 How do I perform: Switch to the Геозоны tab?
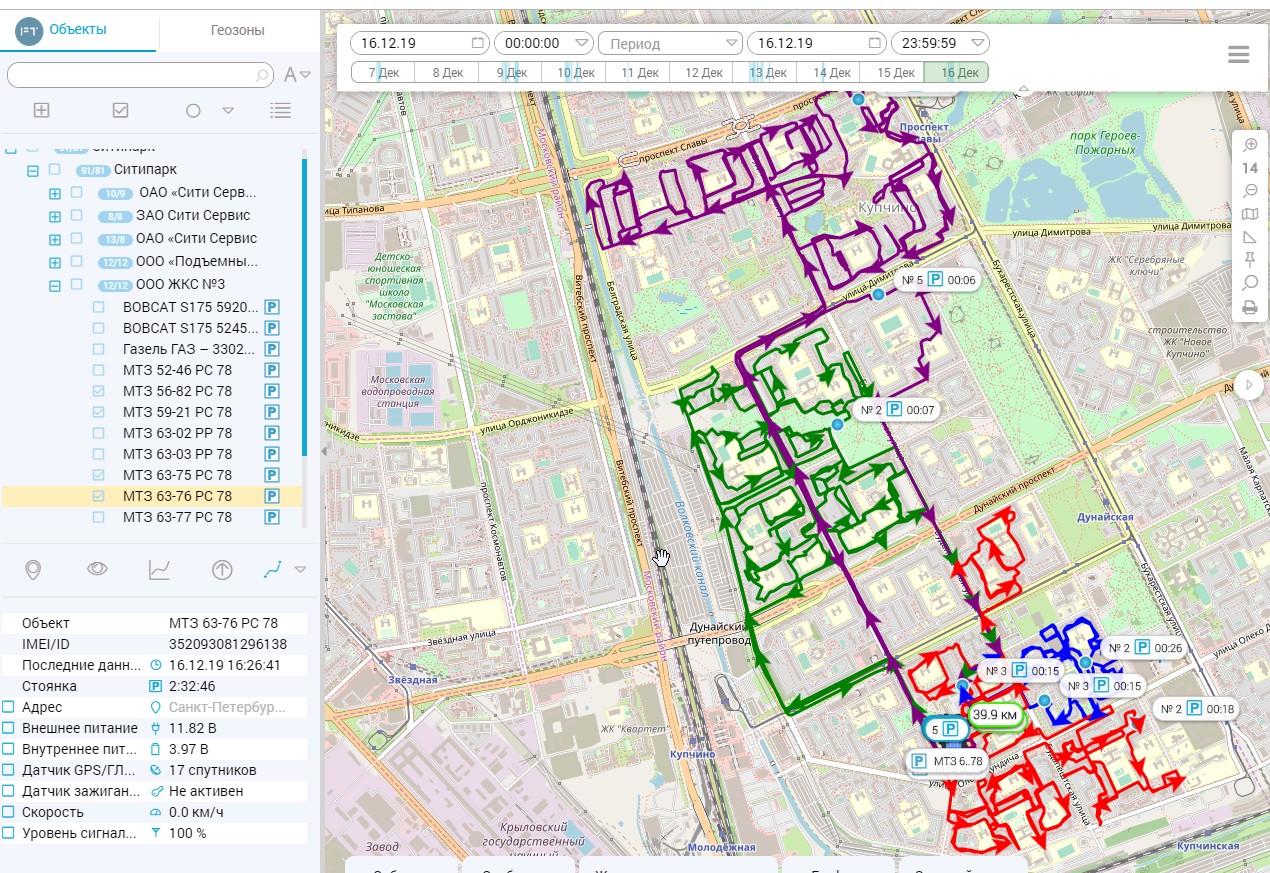pos(237,30)
